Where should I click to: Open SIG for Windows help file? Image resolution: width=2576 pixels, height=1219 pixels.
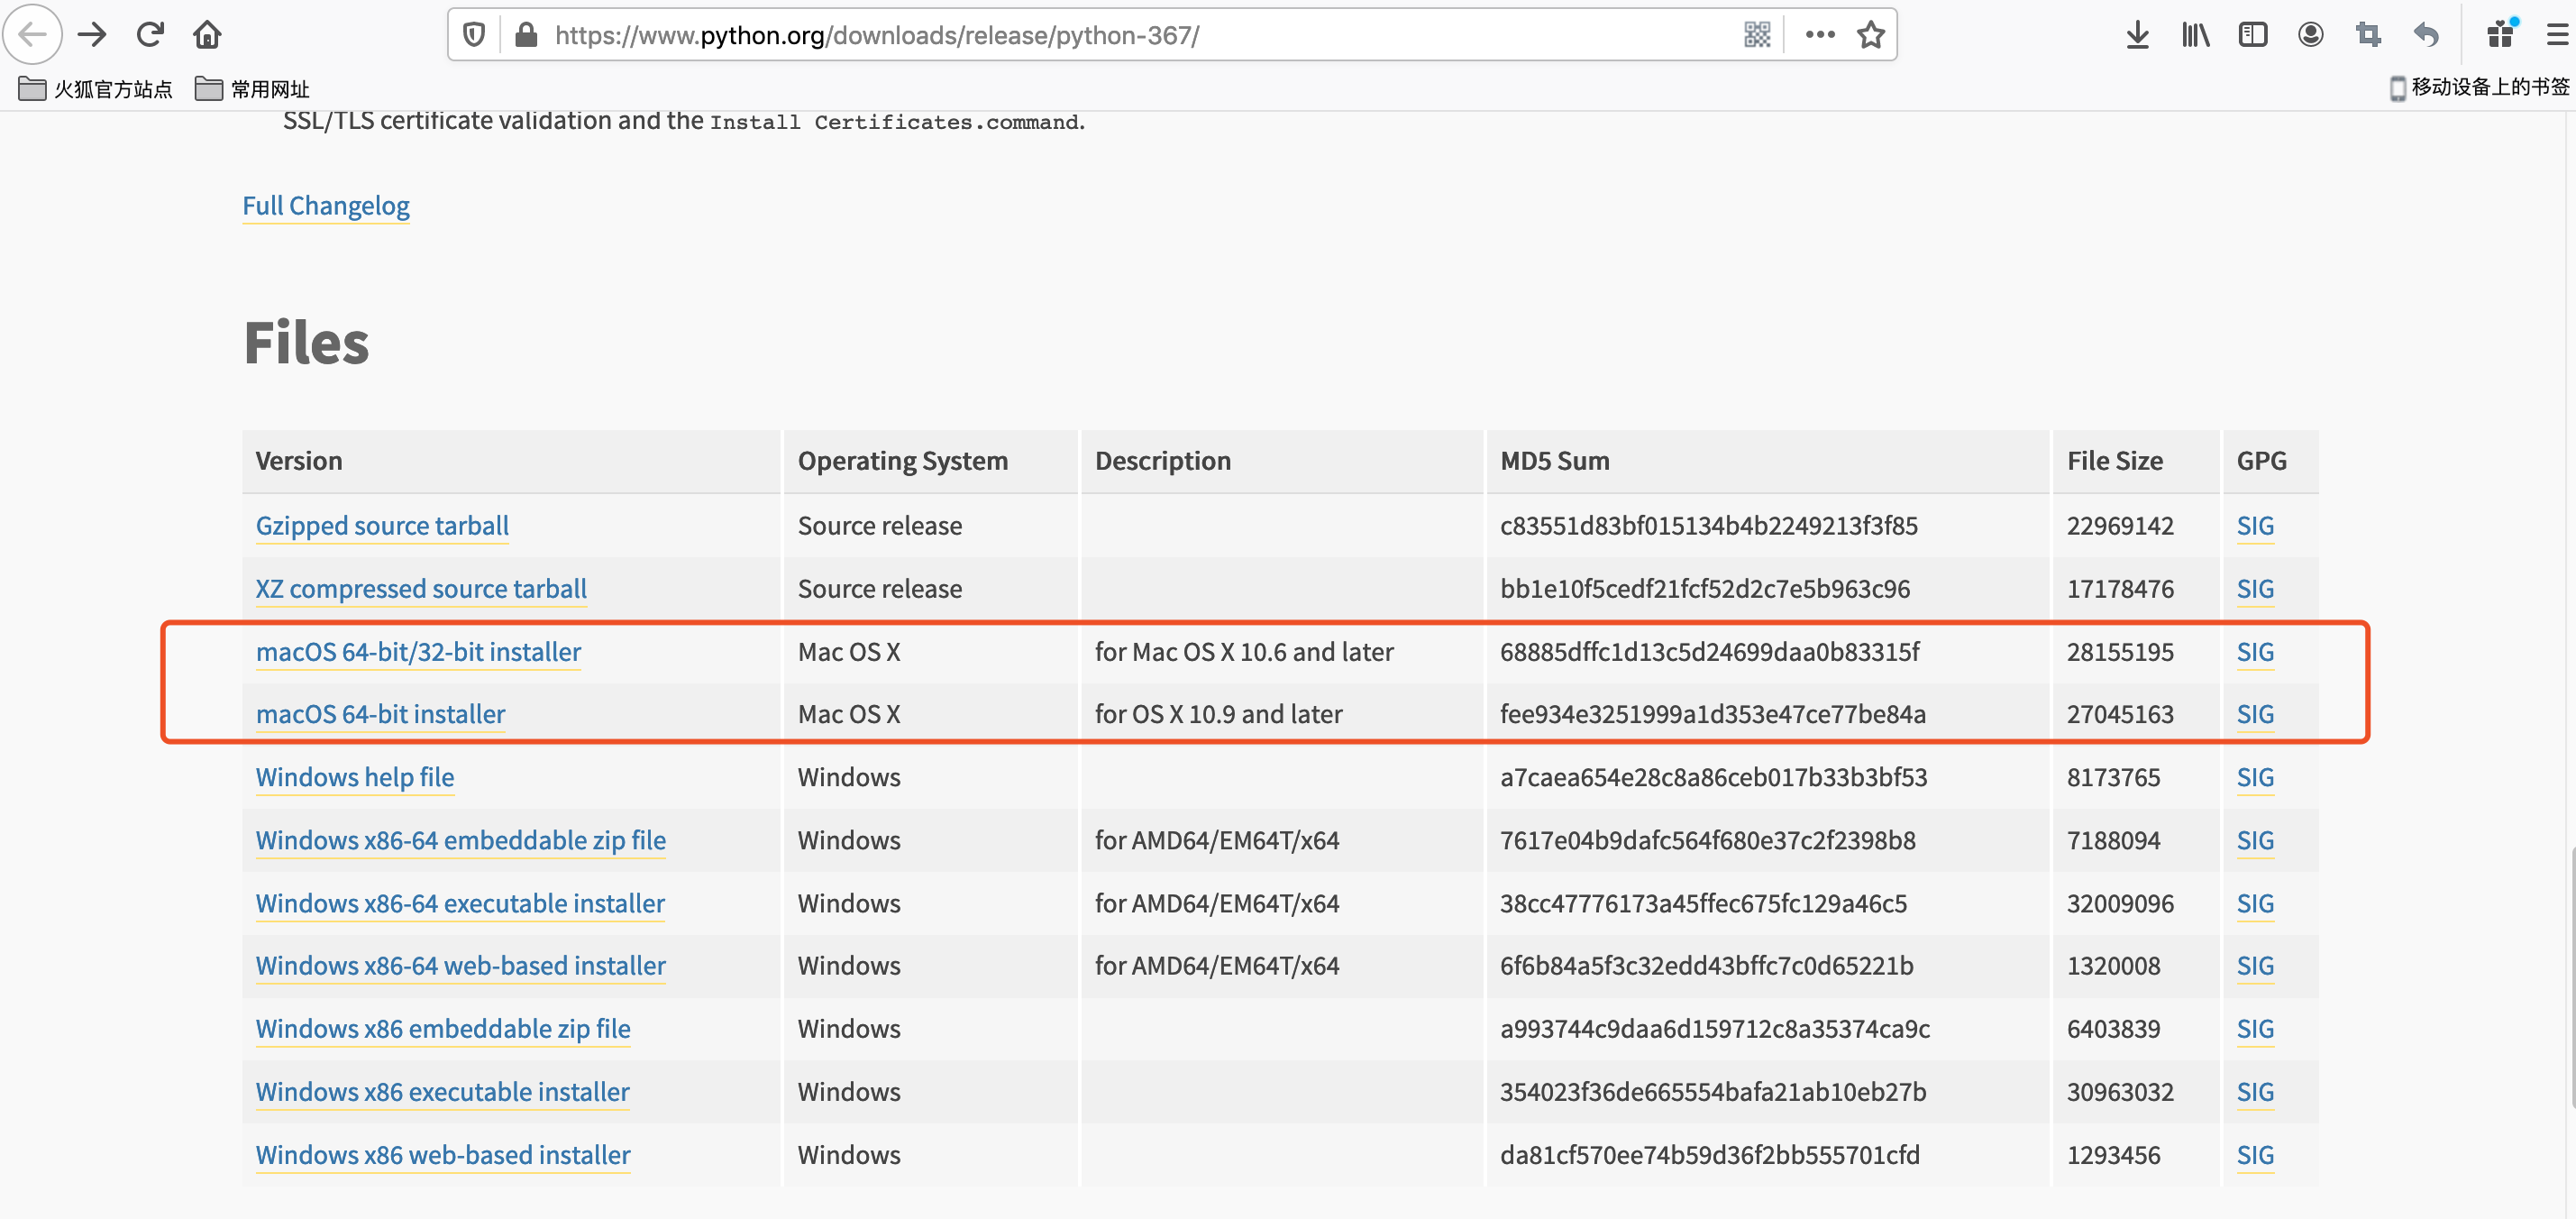coord(2255,776)
